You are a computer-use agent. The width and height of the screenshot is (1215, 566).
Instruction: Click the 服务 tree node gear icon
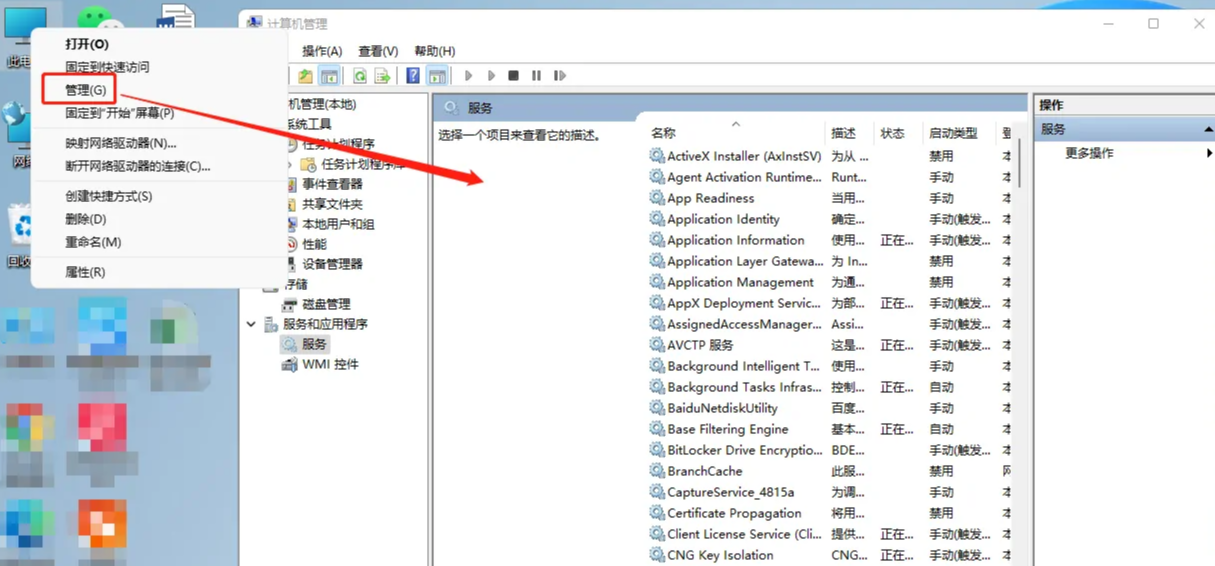point(290,344)
